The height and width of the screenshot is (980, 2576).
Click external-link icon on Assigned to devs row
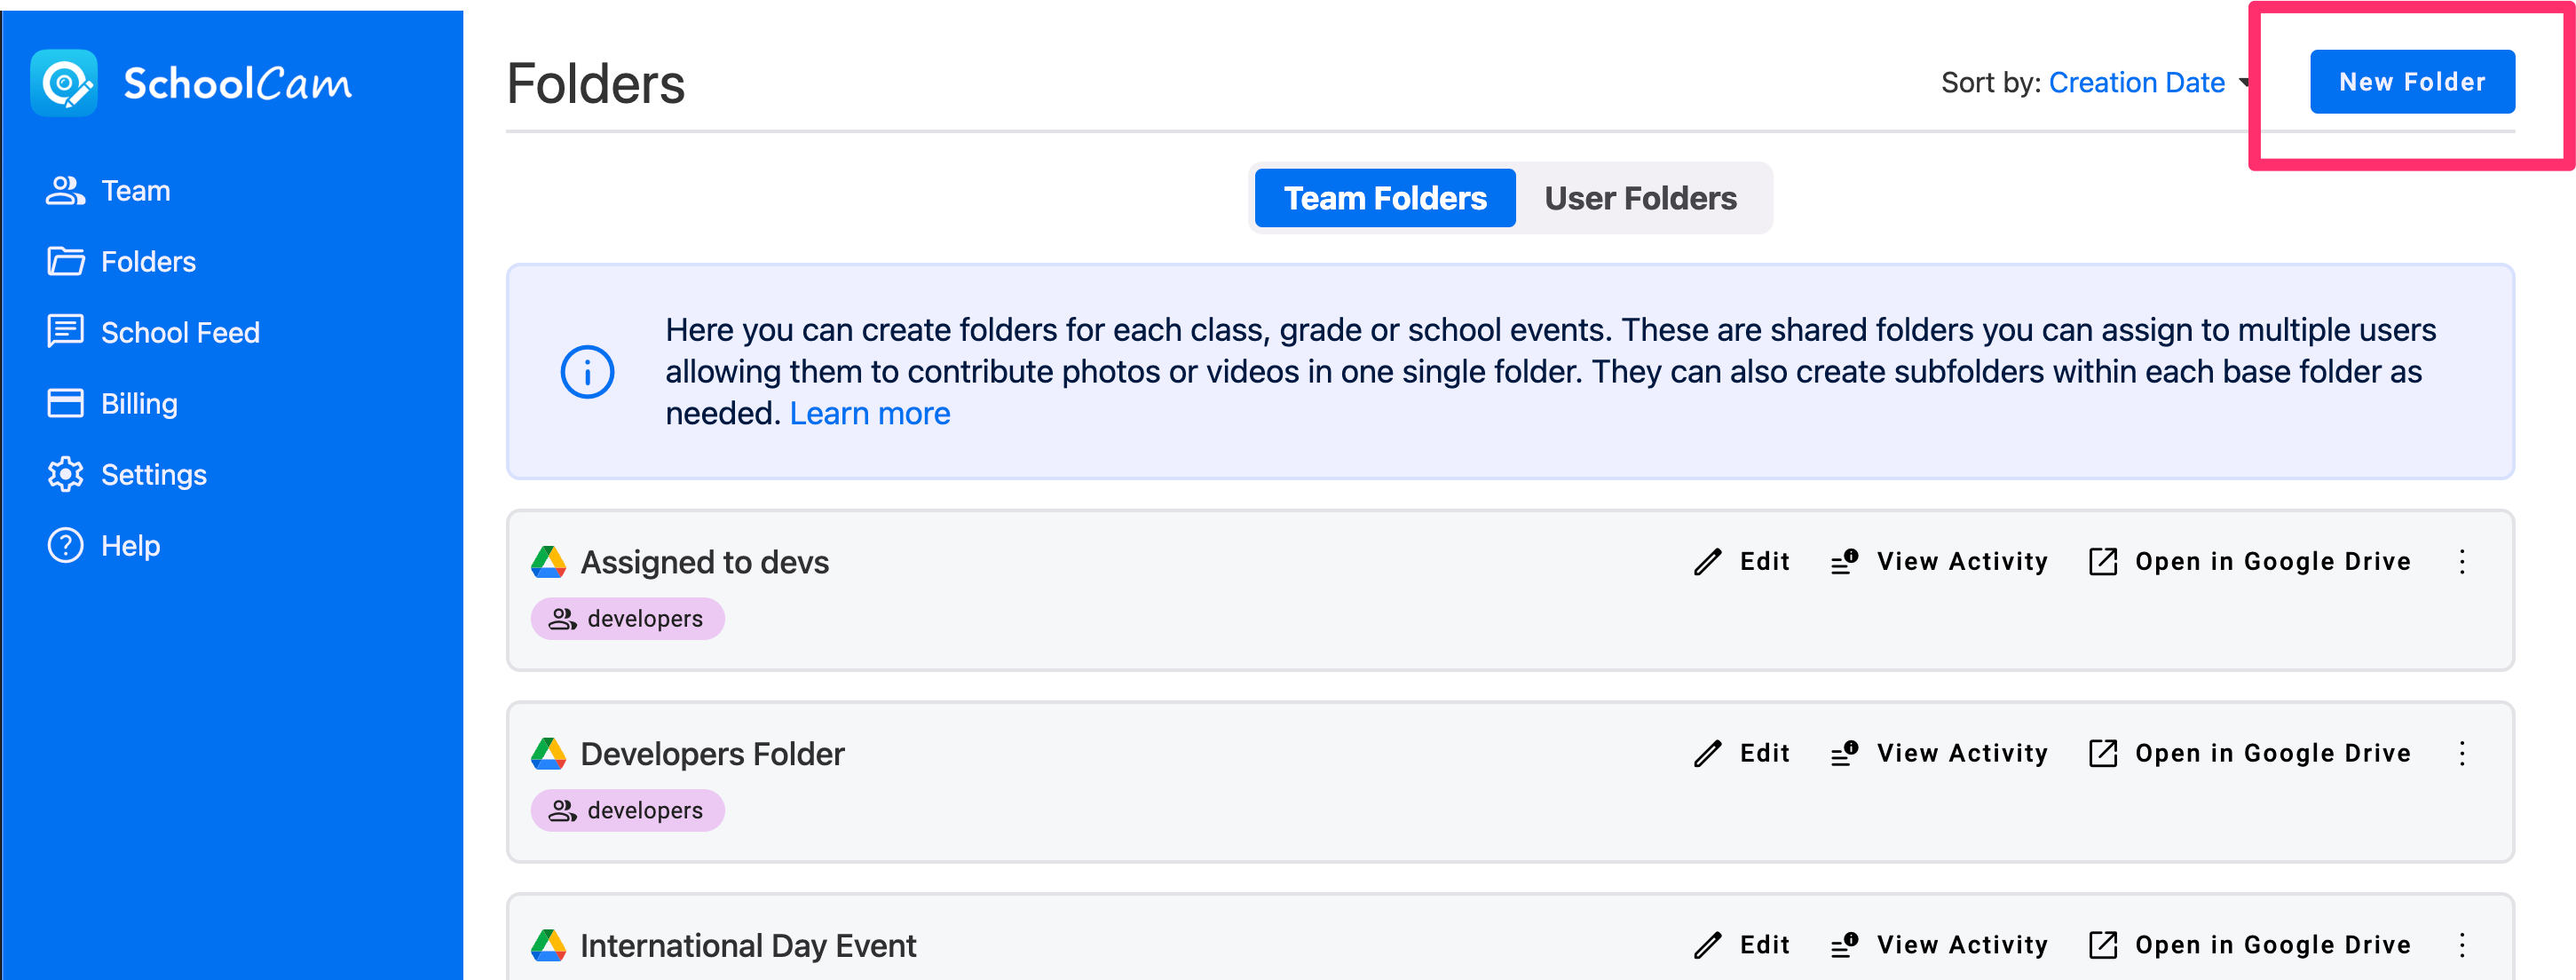pyautogui.click(x=2103, y=562)
